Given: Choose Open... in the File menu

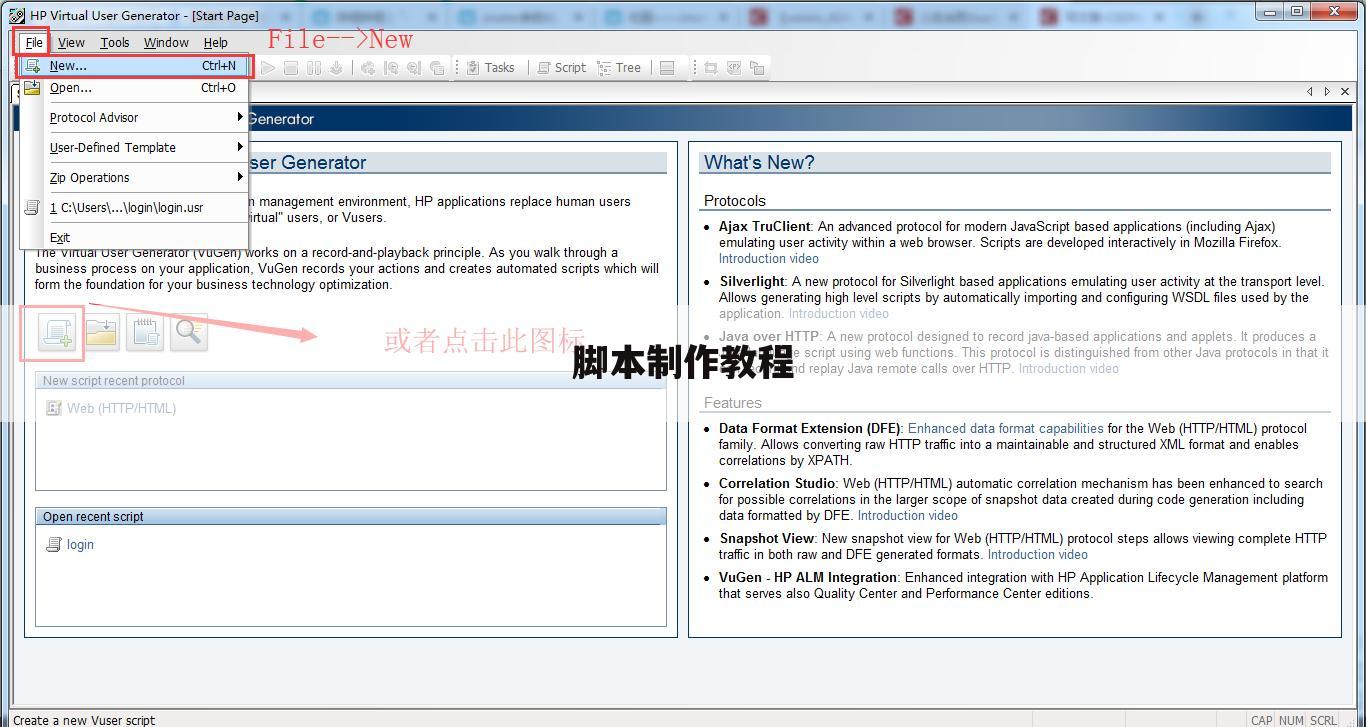Looking at the screenshot, I should click(x=70, y=88).
